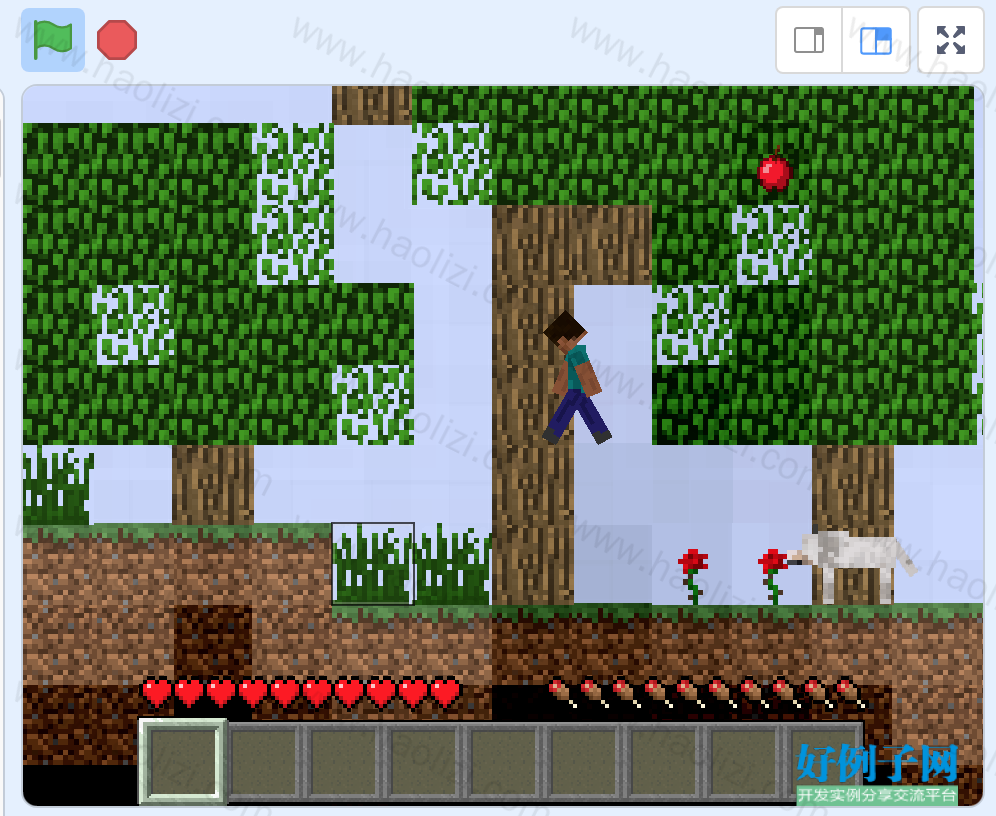996x816 pixels.
Task: Pick the red flower nearest the sheep
Action: coord(773,576)
